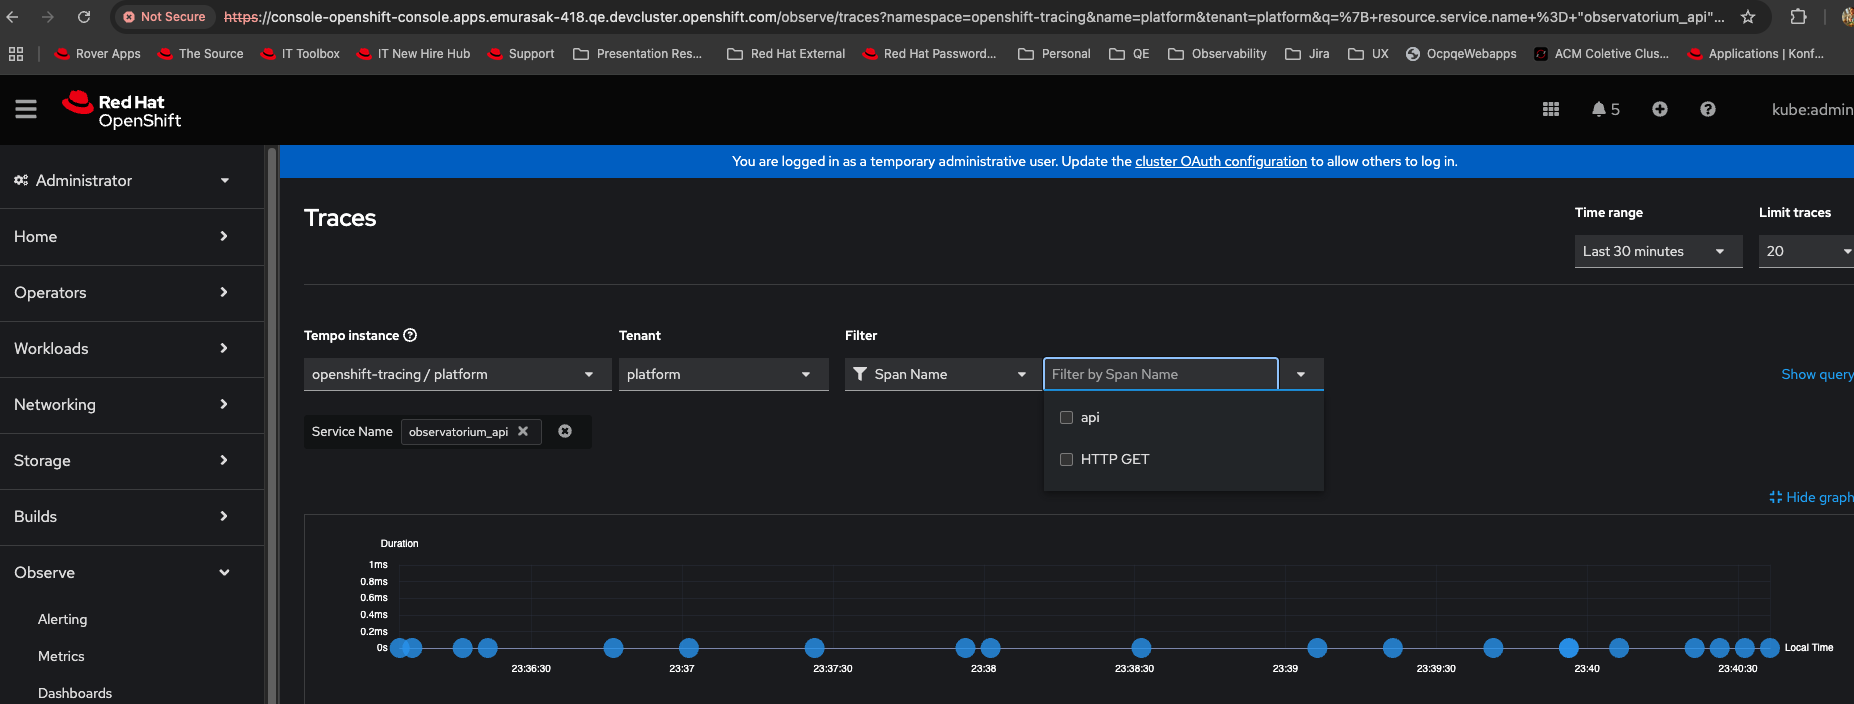Open Alerting under Observe
The image size is (1854, 704).
(62, 619)
